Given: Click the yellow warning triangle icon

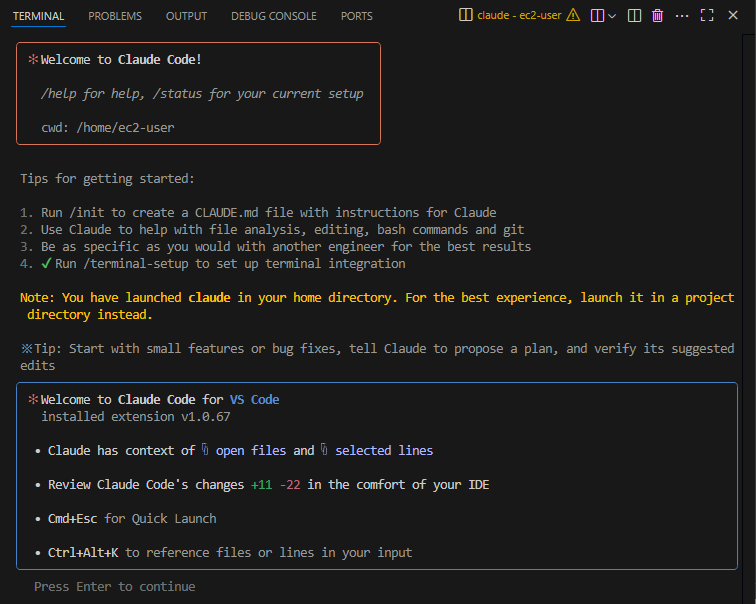Looking at the screenshot, I should click(573, 15).
